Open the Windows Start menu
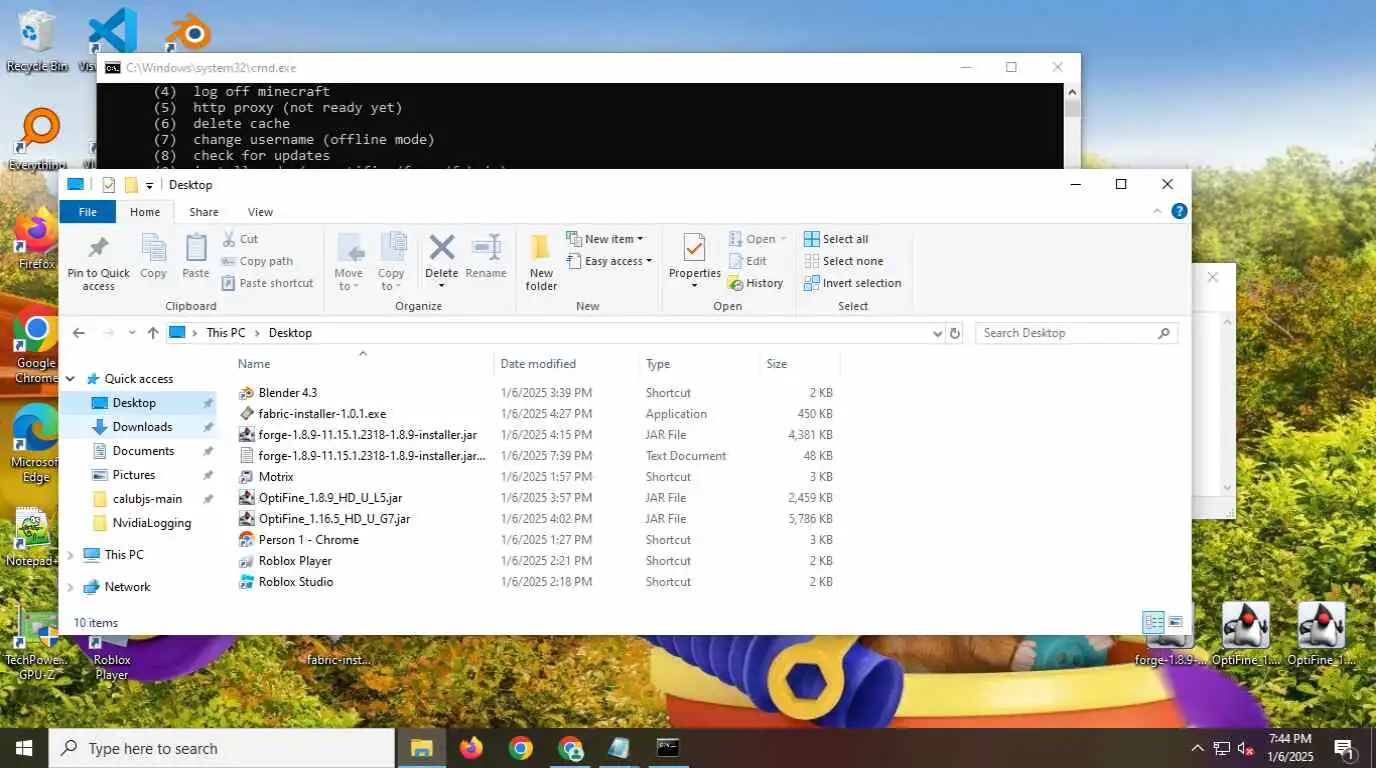 [x=24, y=748]
